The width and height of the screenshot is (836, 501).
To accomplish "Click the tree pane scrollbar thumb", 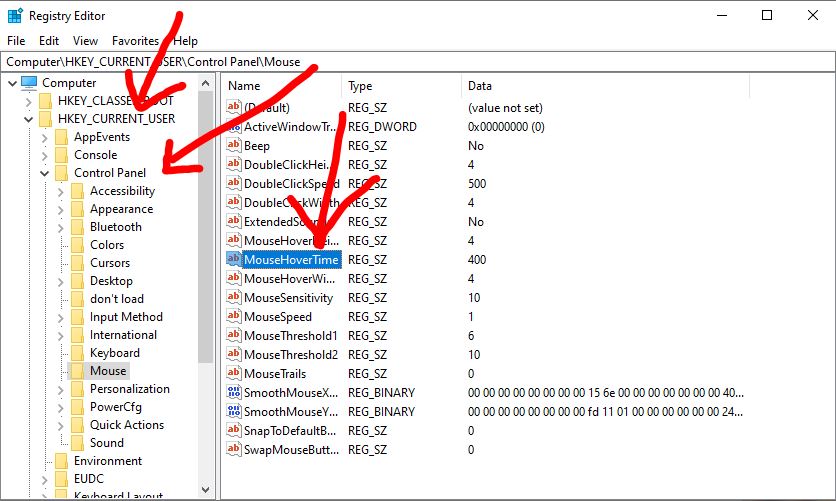I will 205,227.
